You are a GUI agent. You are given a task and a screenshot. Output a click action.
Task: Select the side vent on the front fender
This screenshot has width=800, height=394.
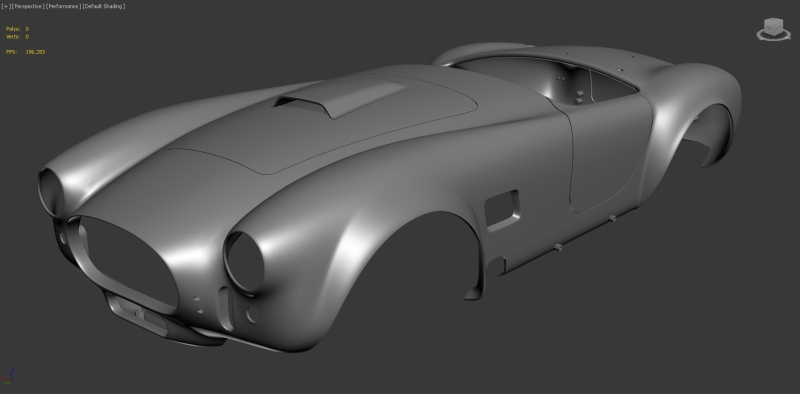[x=502, y=210]
